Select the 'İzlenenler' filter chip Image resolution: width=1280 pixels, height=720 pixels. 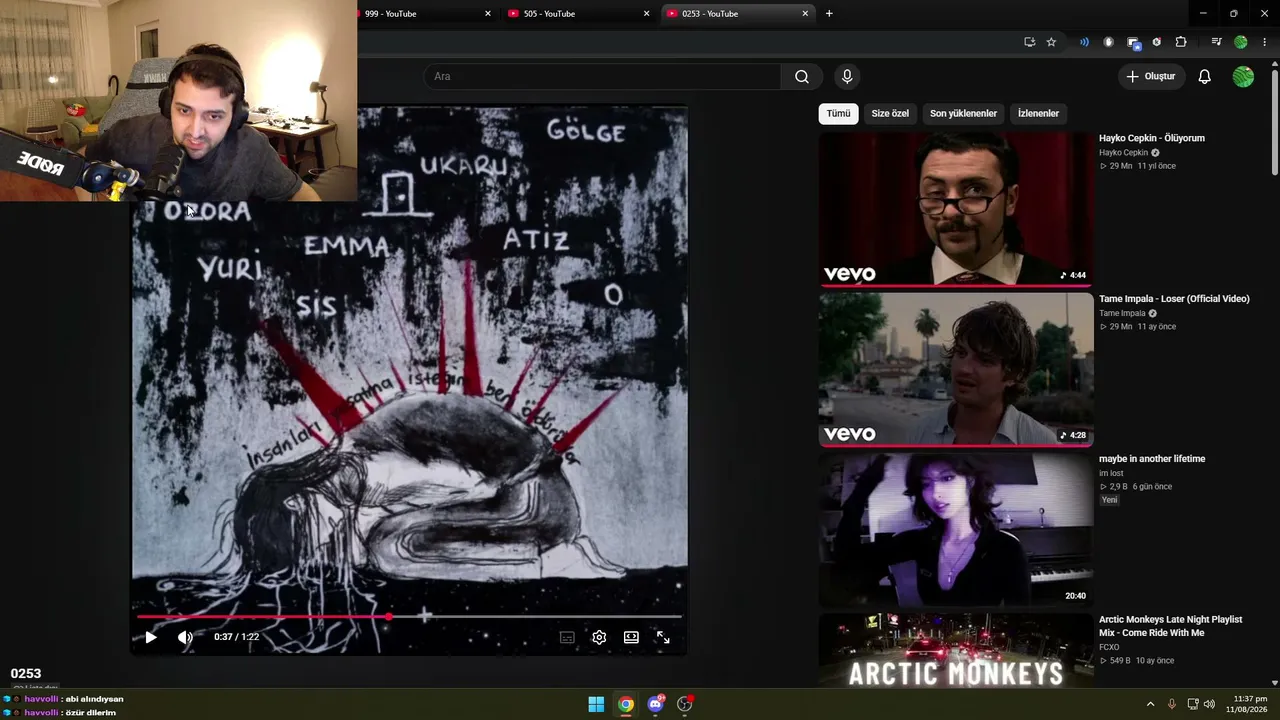pos(1038,114)
